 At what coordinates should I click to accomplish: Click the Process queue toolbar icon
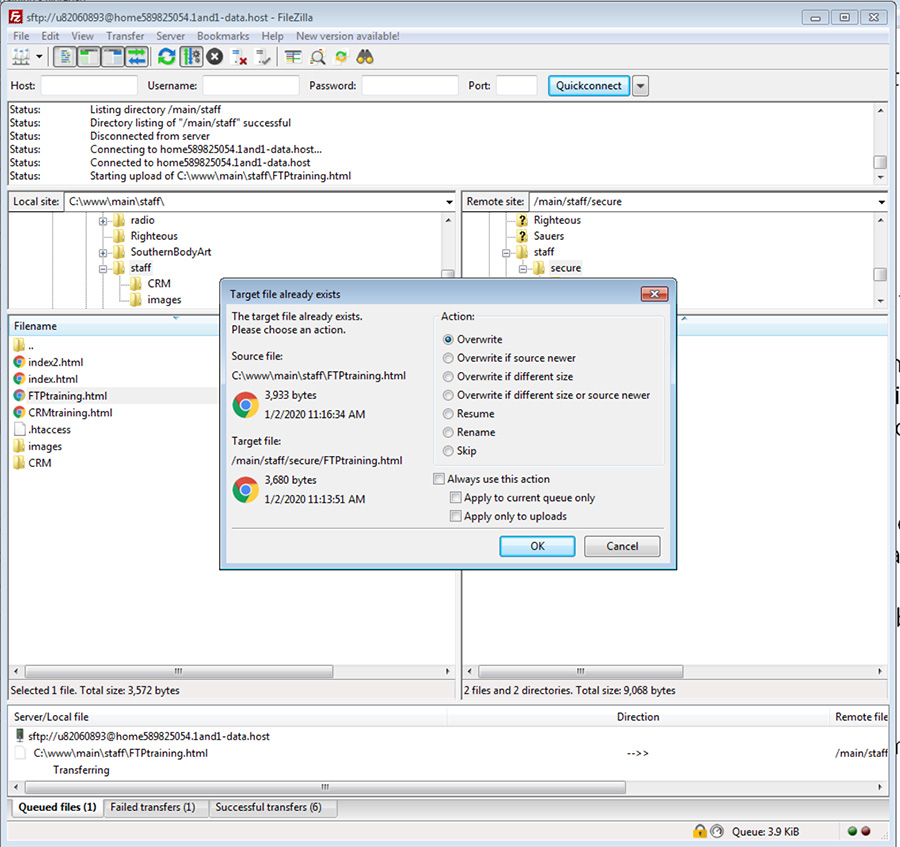click(190, 57)
